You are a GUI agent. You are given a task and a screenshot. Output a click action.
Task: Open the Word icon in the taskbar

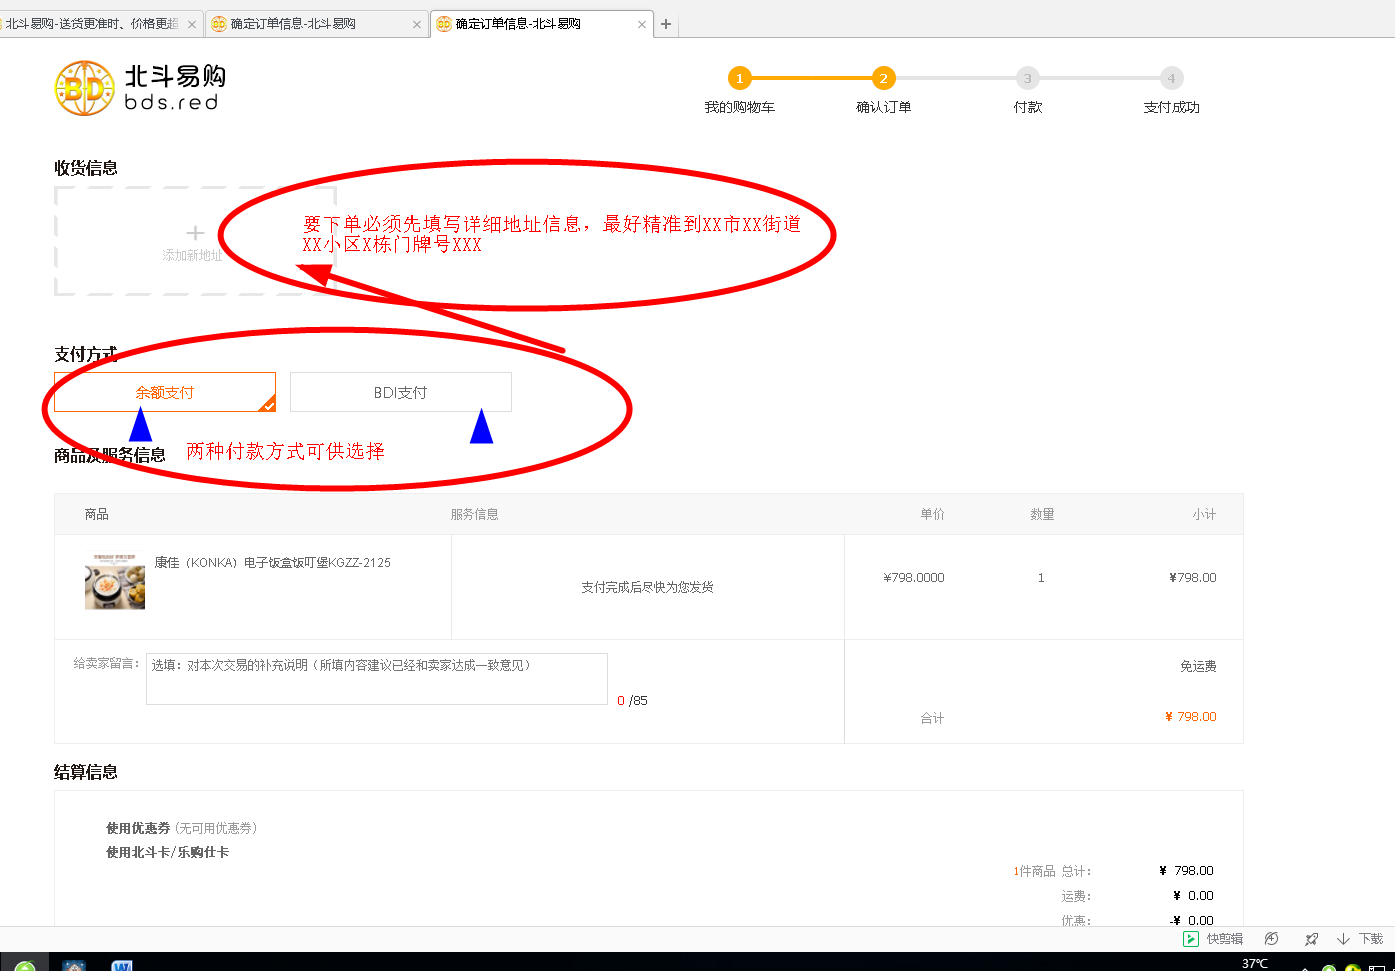[x=122, y=965]
